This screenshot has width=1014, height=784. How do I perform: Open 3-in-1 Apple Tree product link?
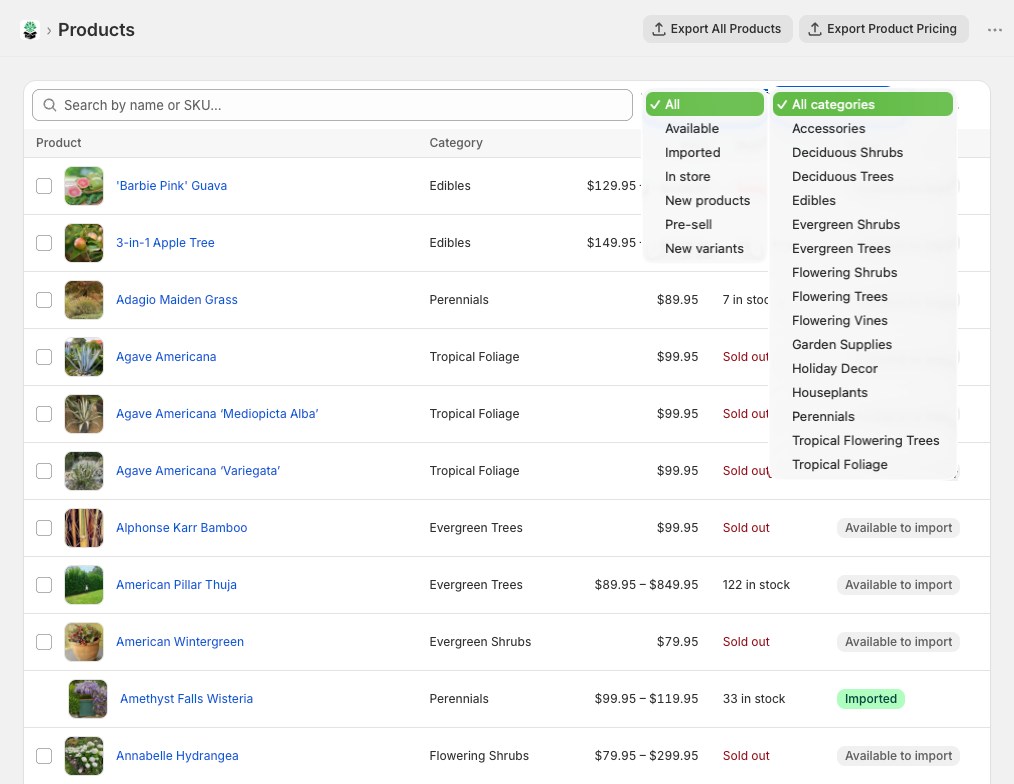tap(165, 243)
